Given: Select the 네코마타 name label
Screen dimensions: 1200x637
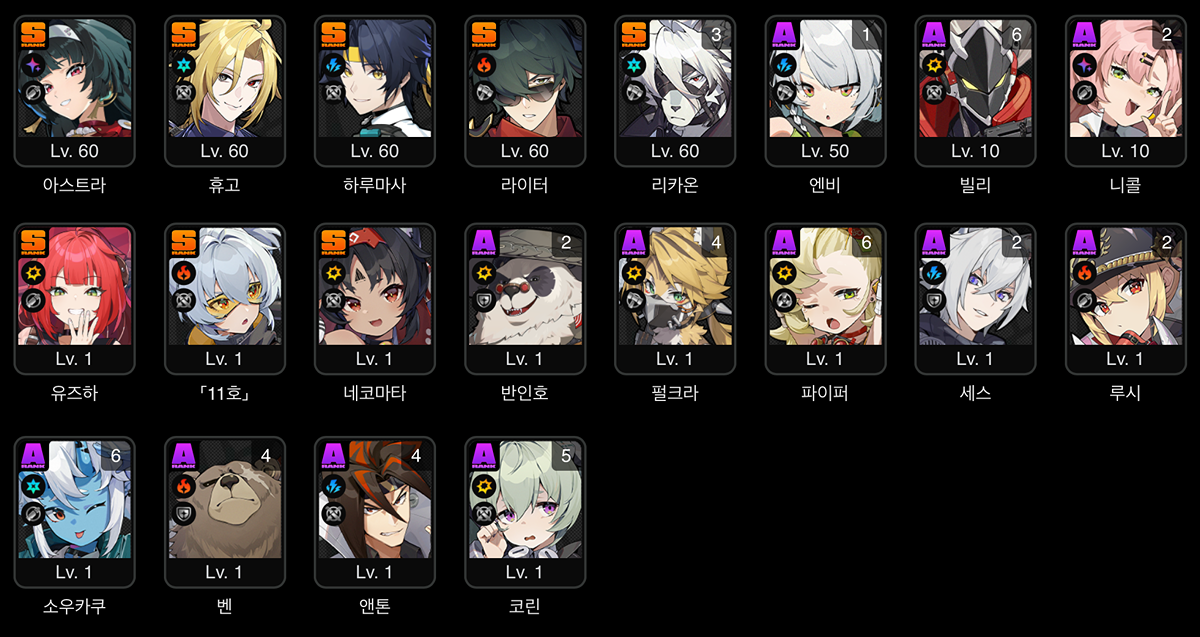Looking at the screenshot, I should [x=375, y=393].
